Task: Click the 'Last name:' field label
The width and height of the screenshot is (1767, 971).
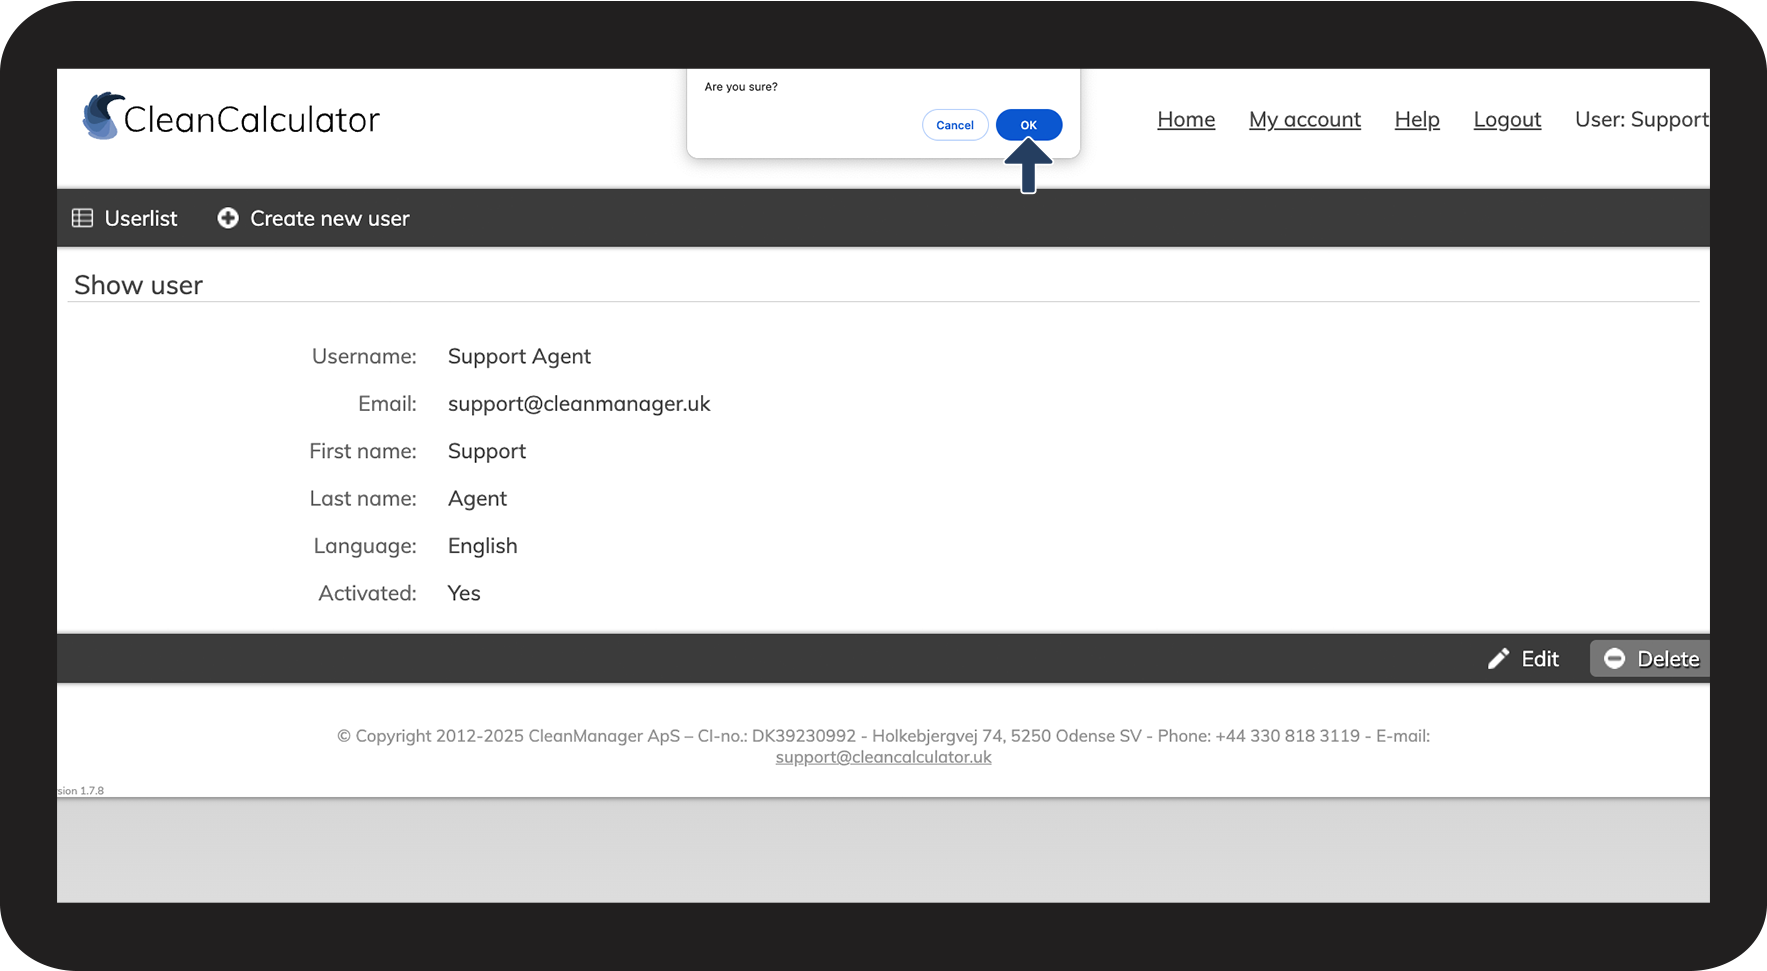Action: (x=363, y=499)
